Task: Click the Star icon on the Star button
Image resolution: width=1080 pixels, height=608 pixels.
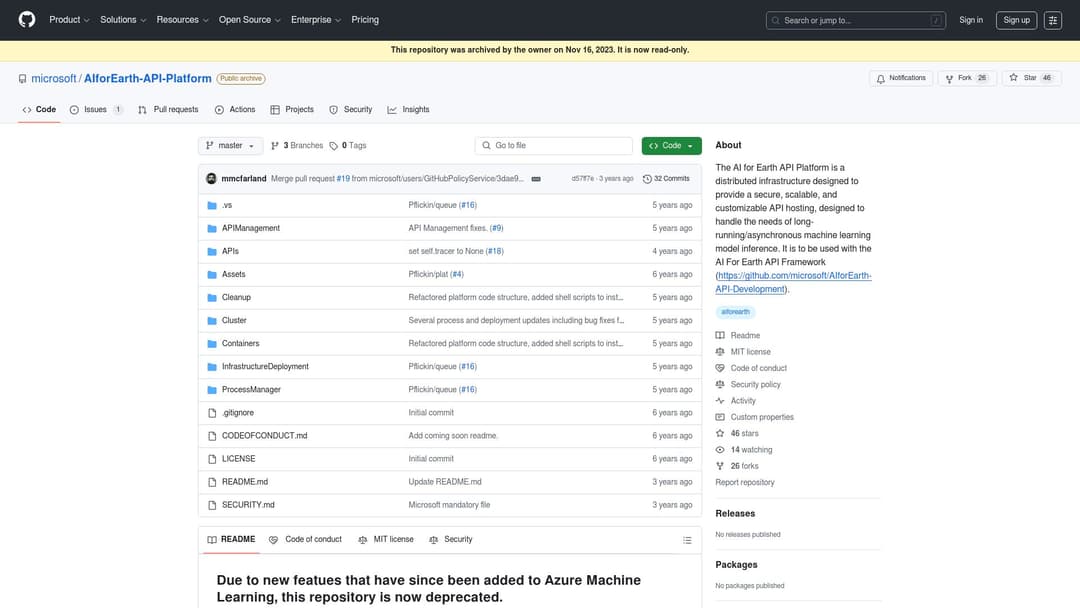Action: pos(1013,78)
